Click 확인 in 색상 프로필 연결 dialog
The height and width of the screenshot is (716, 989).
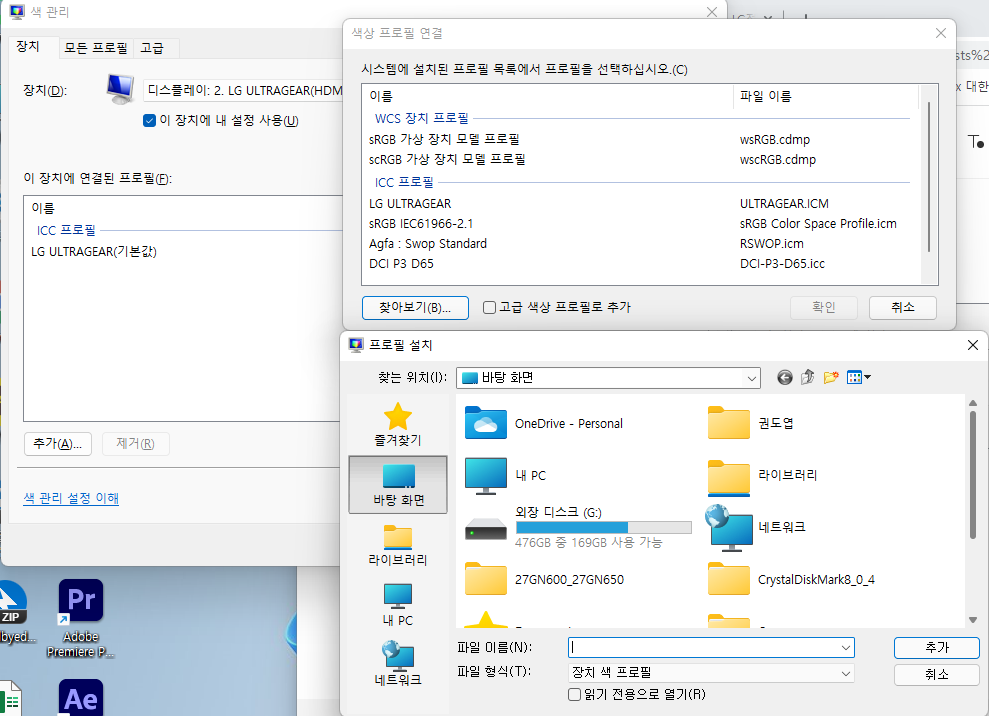[824, 308]
